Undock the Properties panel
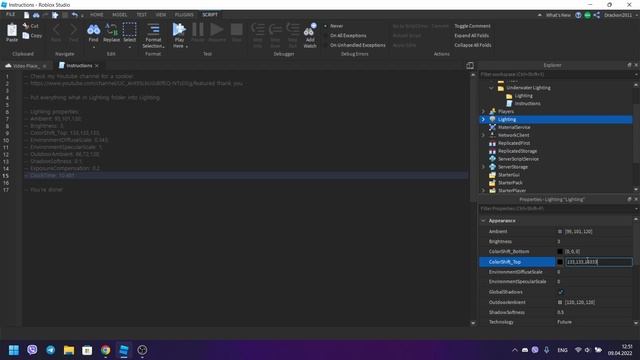 click(629, 199)
